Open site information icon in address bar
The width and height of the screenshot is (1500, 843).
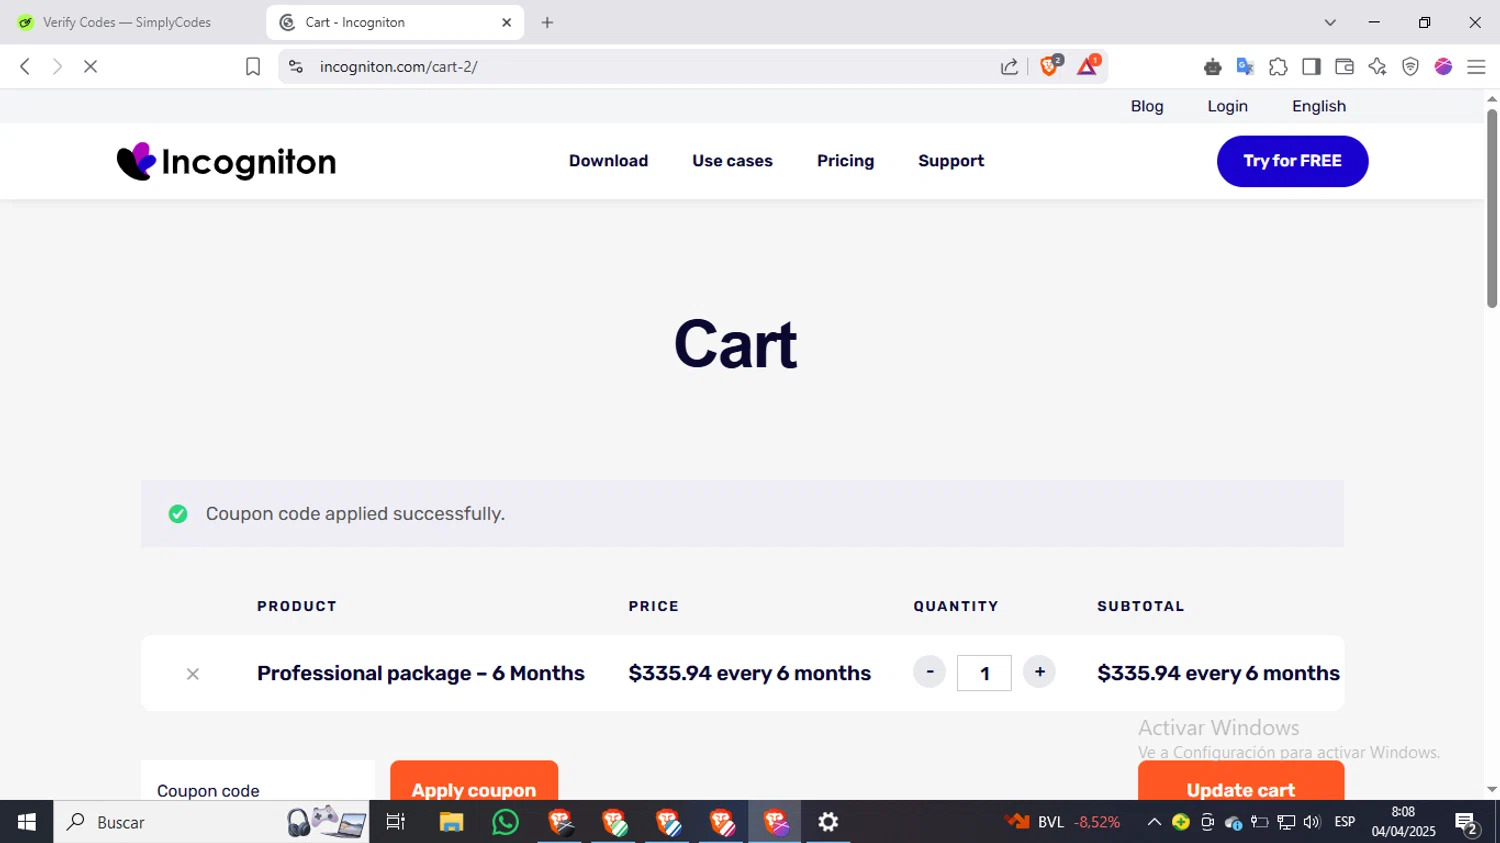pyautogui.click(x=296, y=66)
